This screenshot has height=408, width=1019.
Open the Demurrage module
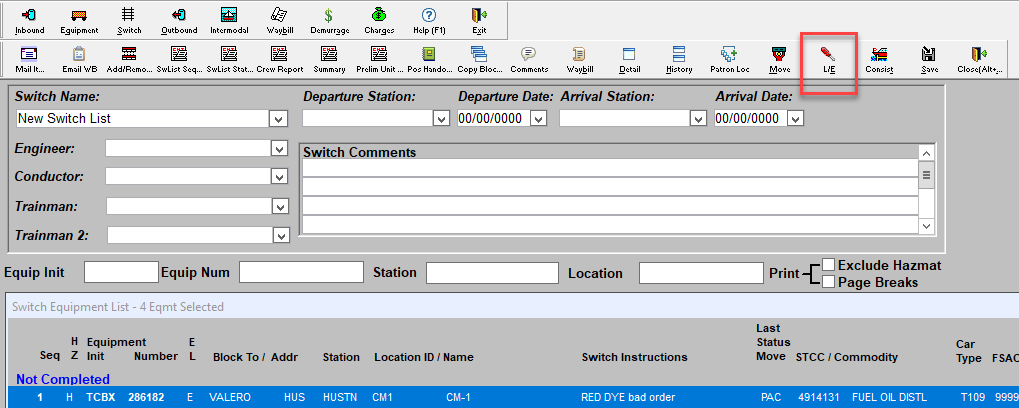tap(329, 21)
